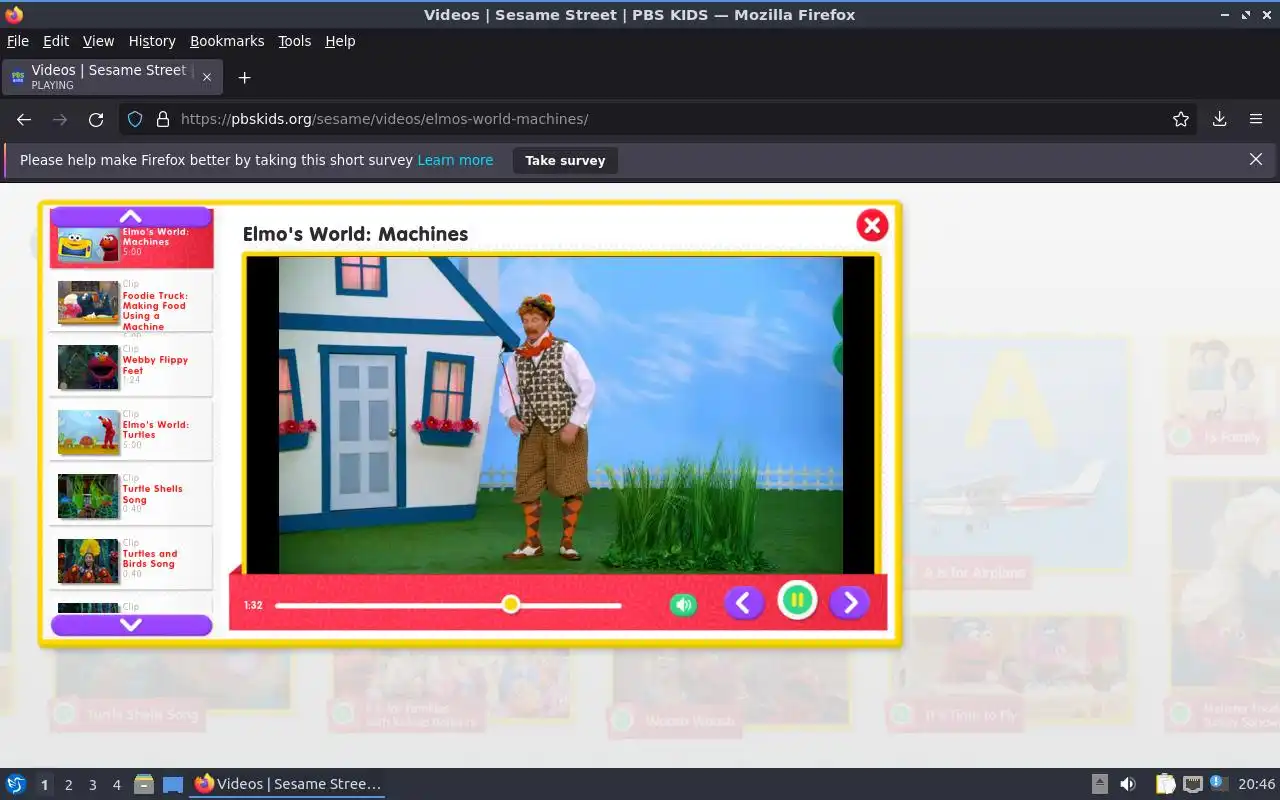Mute the video with the green speaker
The width and height of the screenshot is (1280, 800).
[683, 604]
